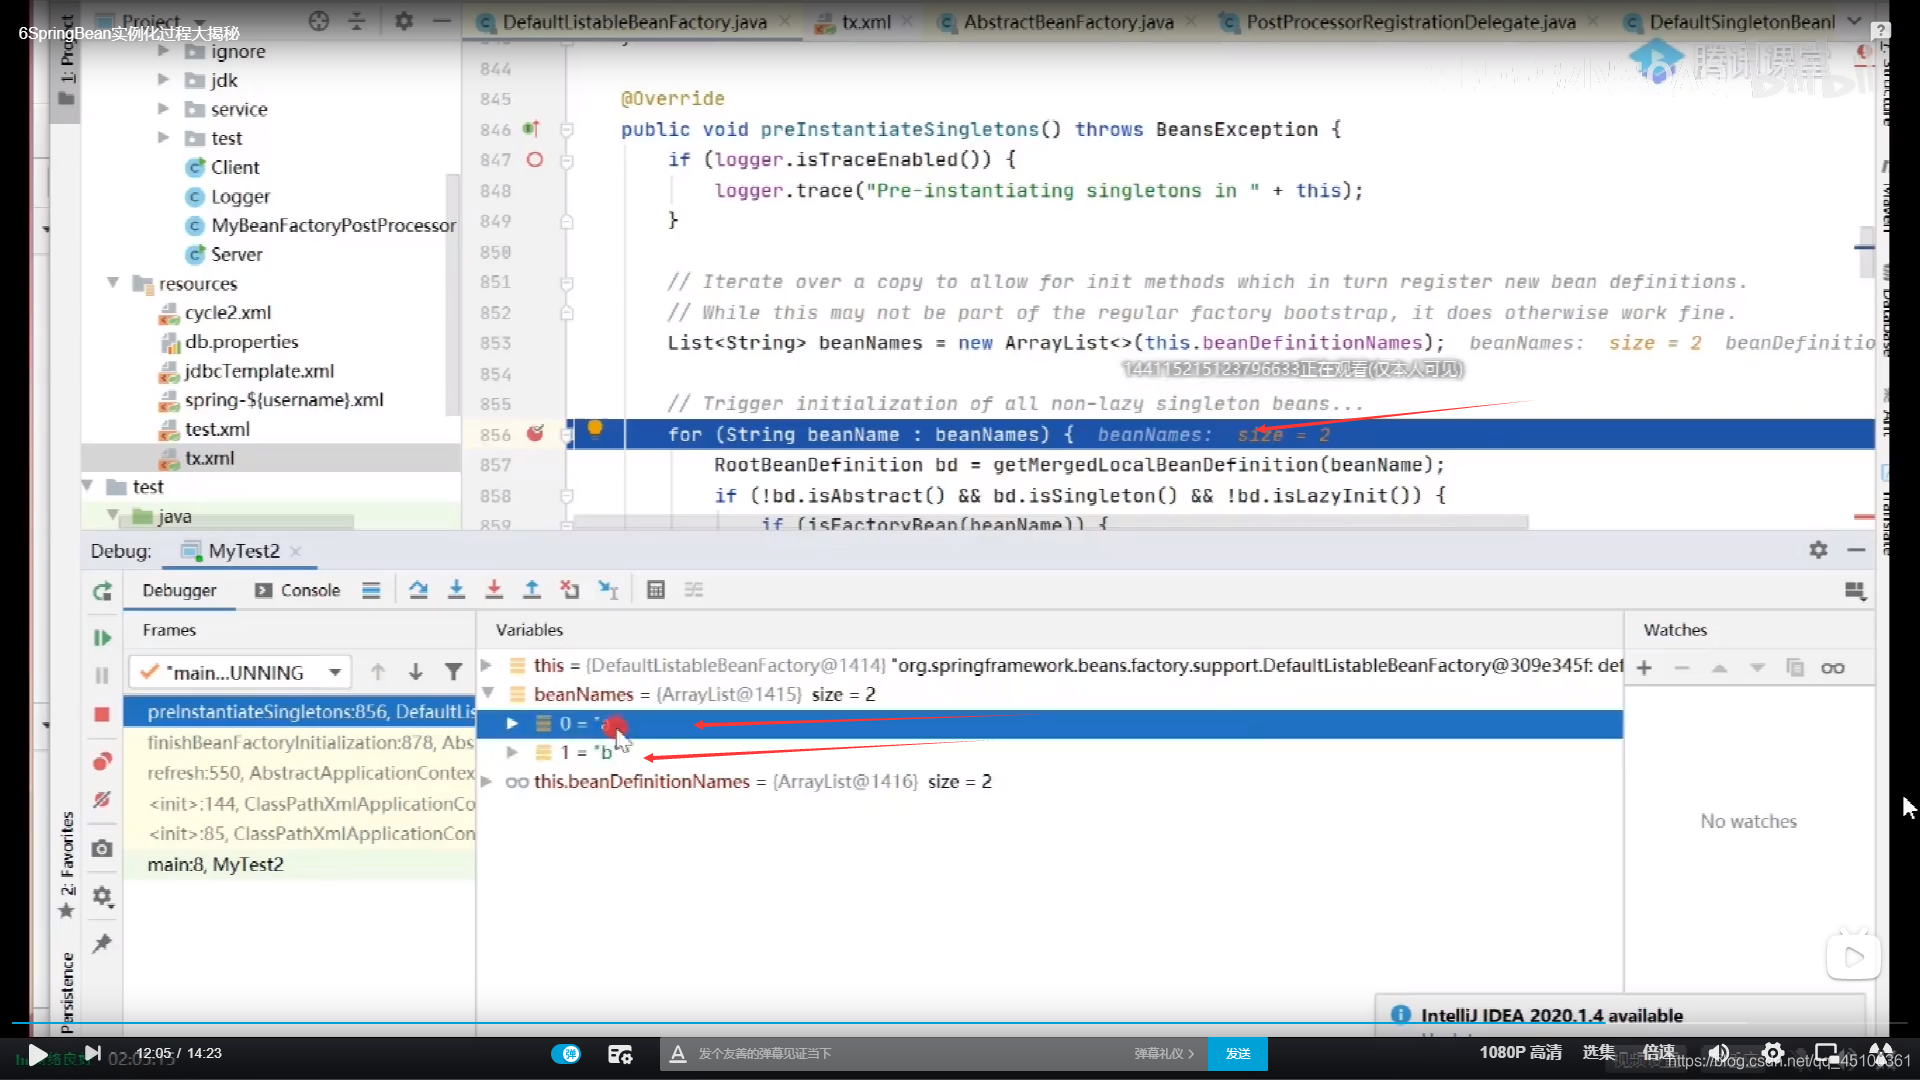This screenshot has height=1080, width=1920.
Task: Expand beanNames element 1
Action: pos(512,752)
